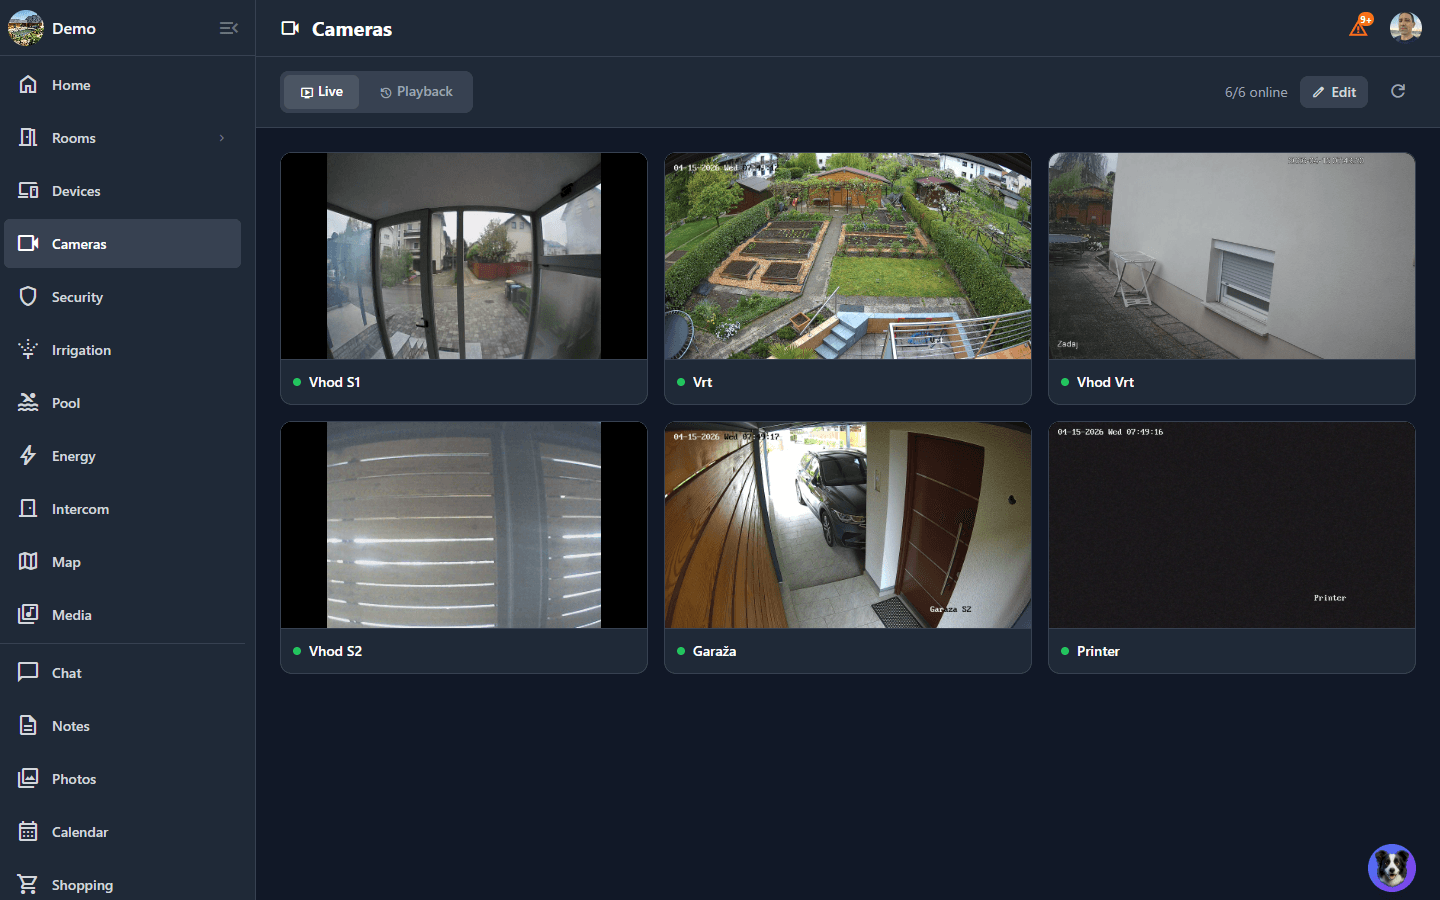Click the Edit button
This screenshot has width=1440, height=900.
1333,91
